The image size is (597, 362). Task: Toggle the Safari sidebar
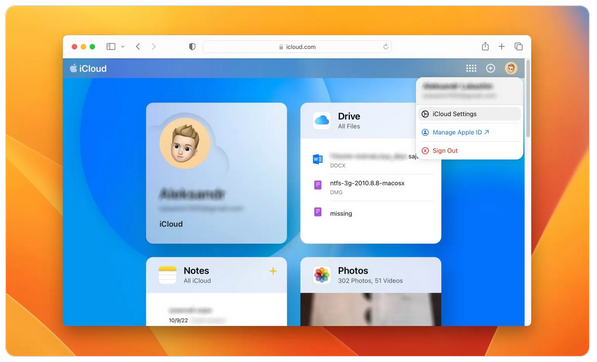click(x=111, y=46)
